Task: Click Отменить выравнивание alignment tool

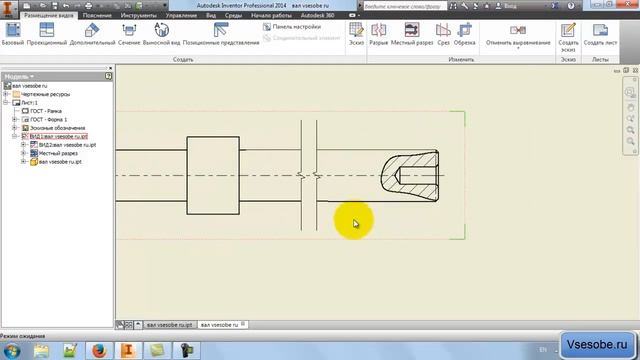Action: tap(518, 36)
